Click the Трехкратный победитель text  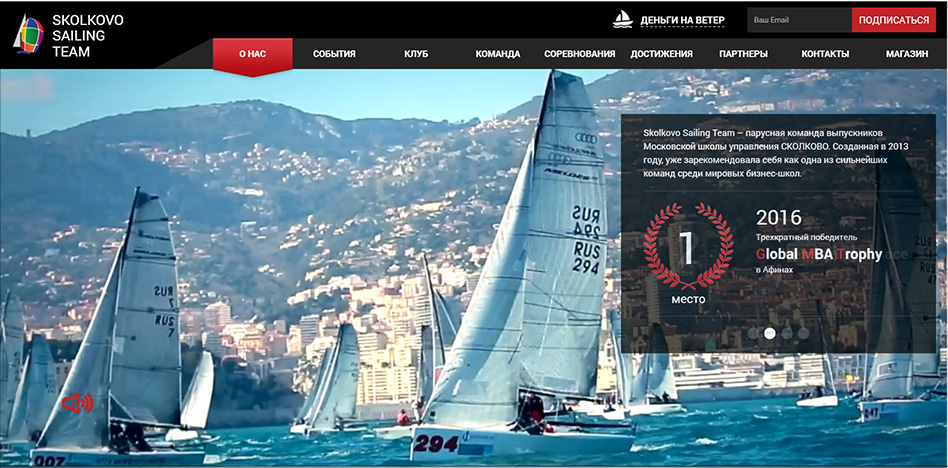tap(807, 238)
